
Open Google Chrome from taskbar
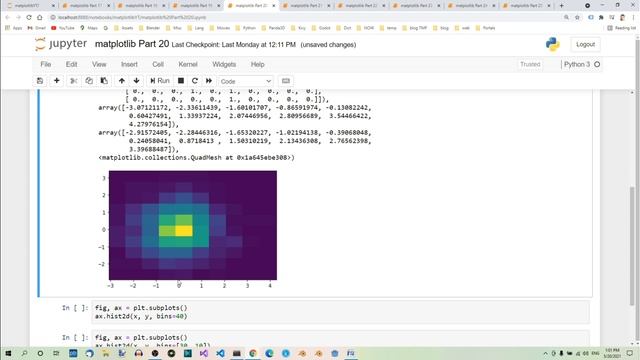pos(253,353)
